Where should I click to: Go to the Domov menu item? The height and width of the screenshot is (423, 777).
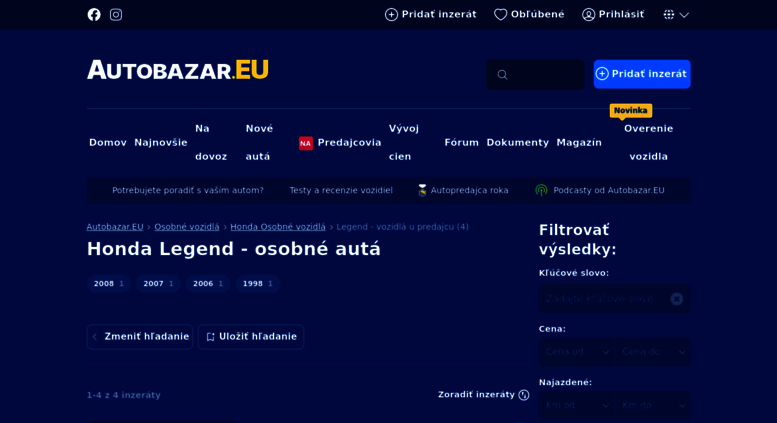pos(108,143)
